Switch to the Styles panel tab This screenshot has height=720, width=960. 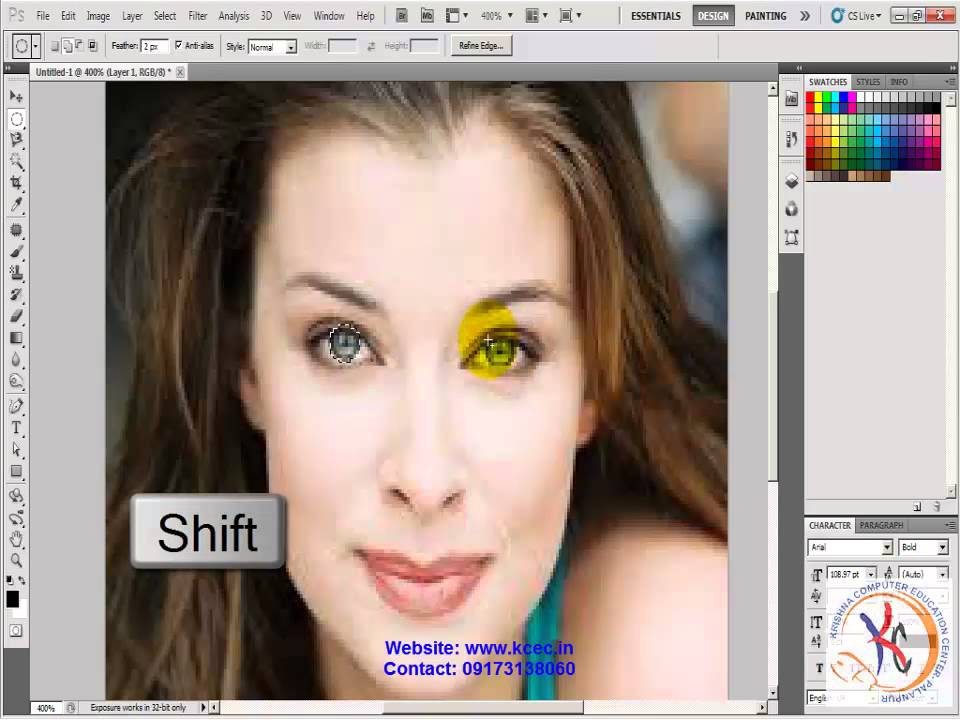coord(868,82)
